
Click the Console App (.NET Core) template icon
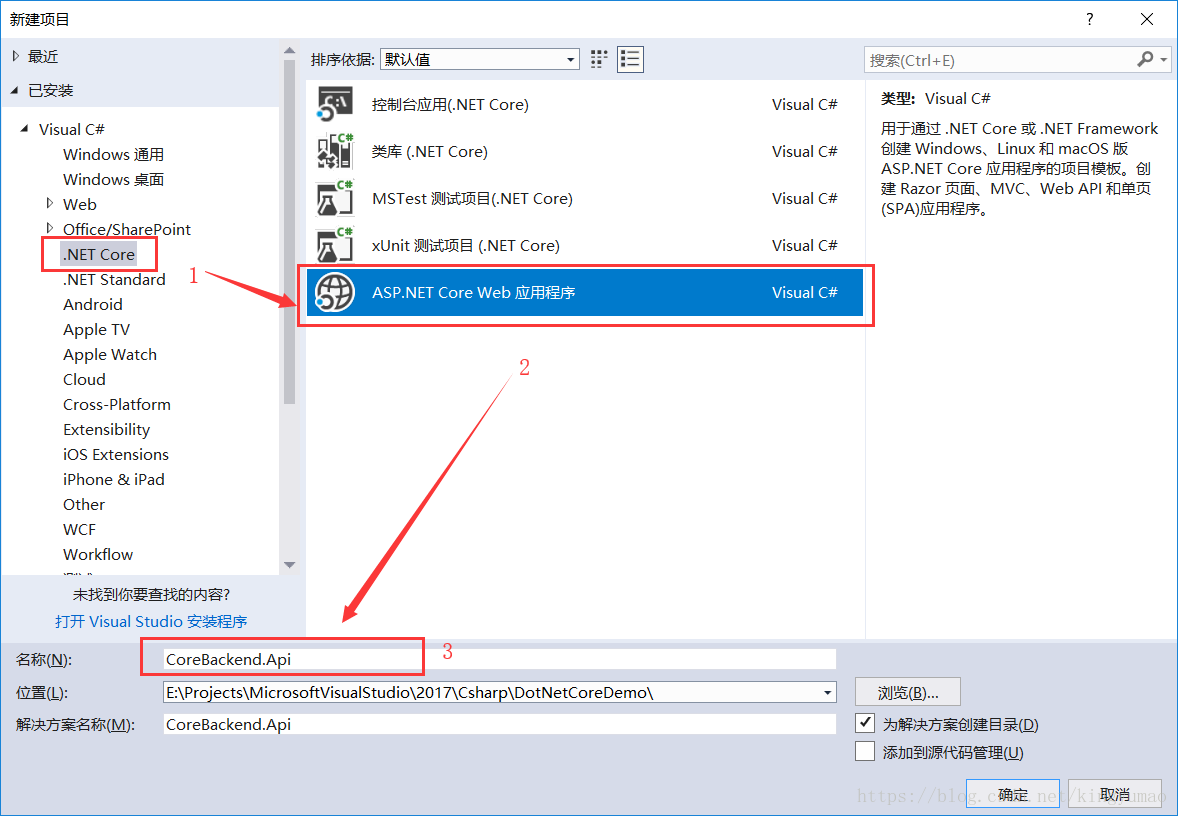pos(335,104)
